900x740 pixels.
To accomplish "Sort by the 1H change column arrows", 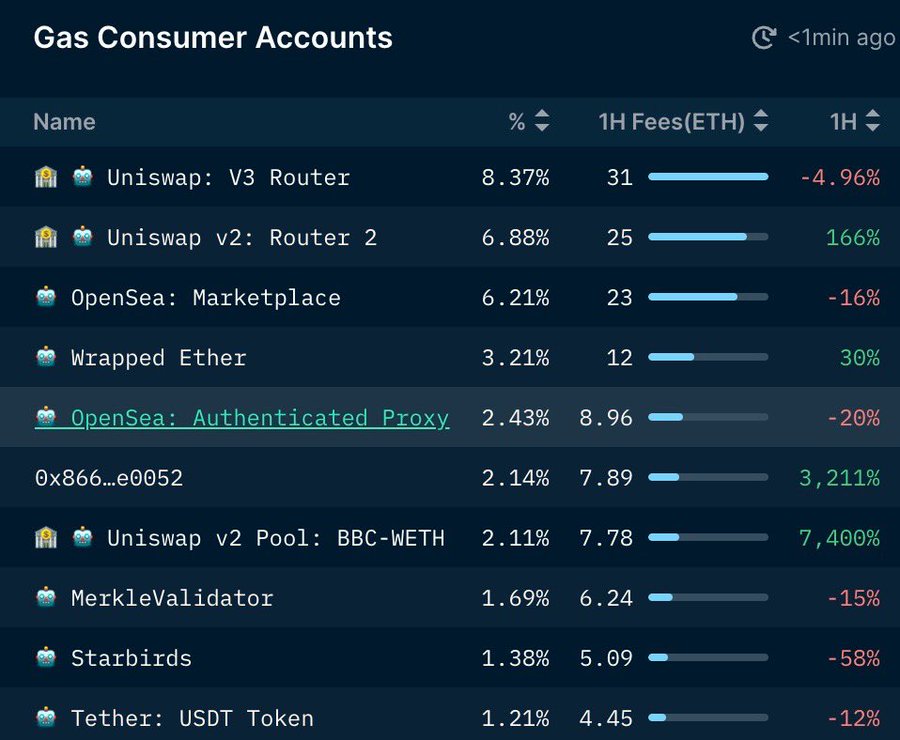I will tap(873, 122).
